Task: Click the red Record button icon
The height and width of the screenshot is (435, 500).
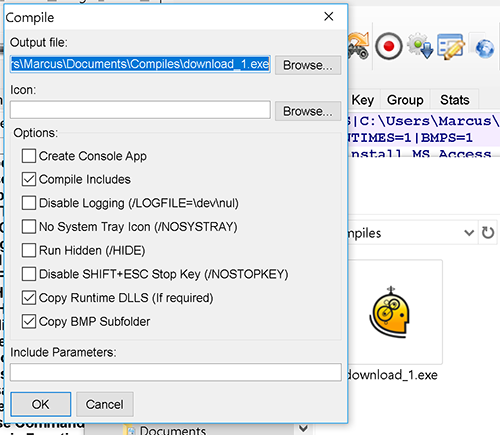Action: [x=389, y=46]
